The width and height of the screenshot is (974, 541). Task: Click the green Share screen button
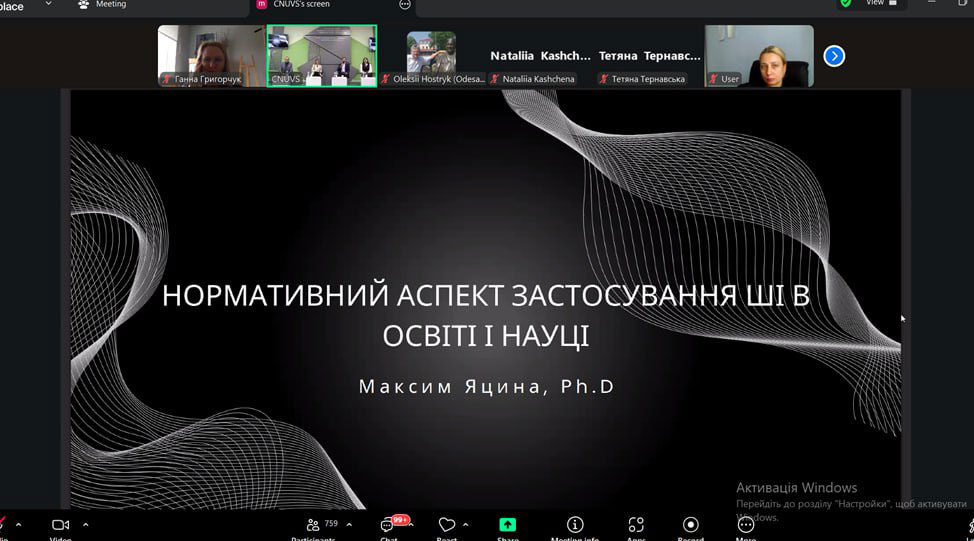(x=508, y=525)
